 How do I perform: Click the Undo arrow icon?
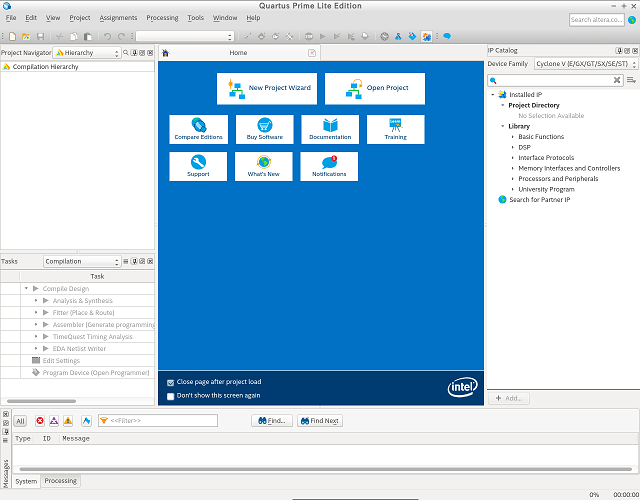click(x=107, y=36)
